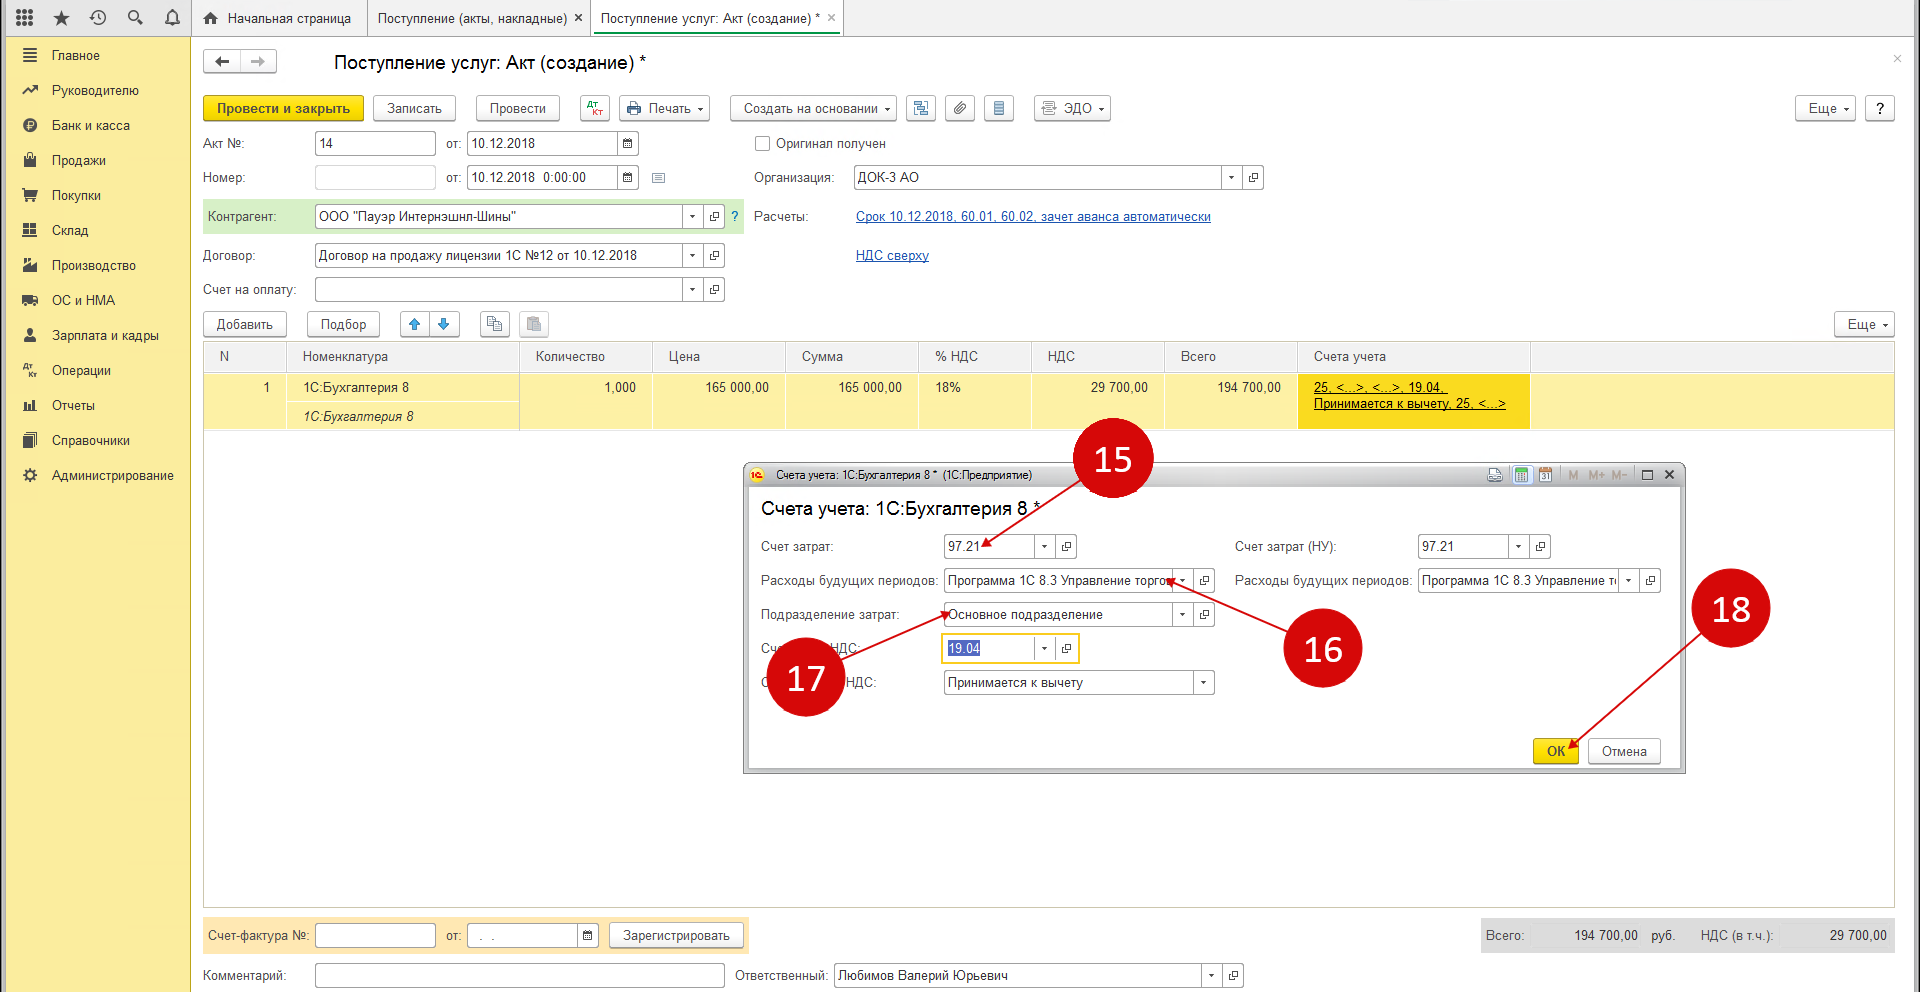This screenshot has width=1920, height=992.
Task: Open calendar for Акт date field
Action: click(628, 144)
